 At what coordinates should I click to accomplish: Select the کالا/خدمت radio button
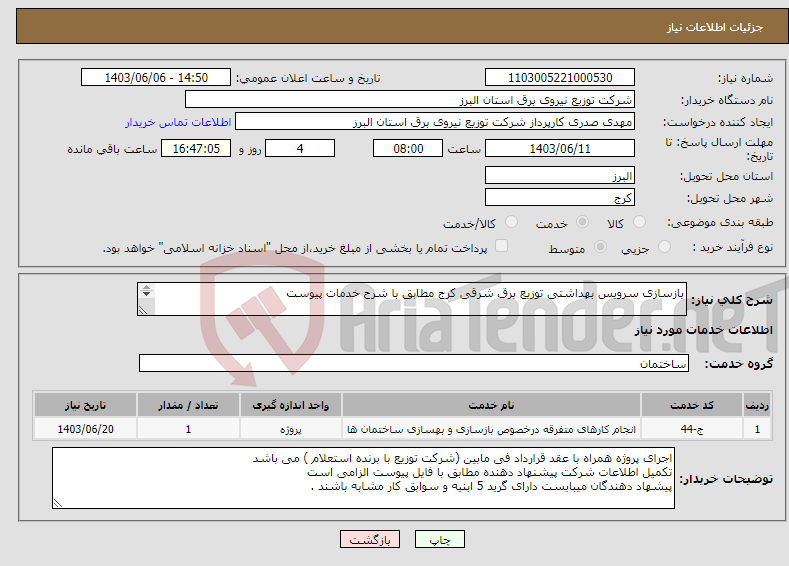pos(511,222)
